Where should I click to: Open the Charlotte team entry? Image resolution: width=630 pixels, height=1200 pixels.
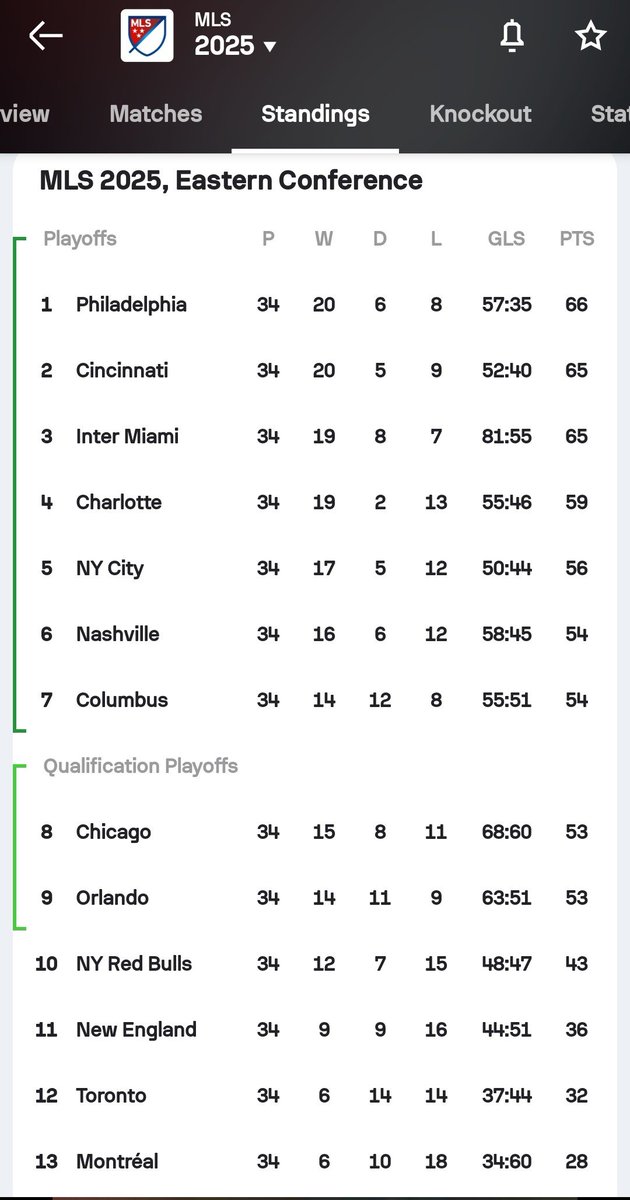[x=315, y=502]
